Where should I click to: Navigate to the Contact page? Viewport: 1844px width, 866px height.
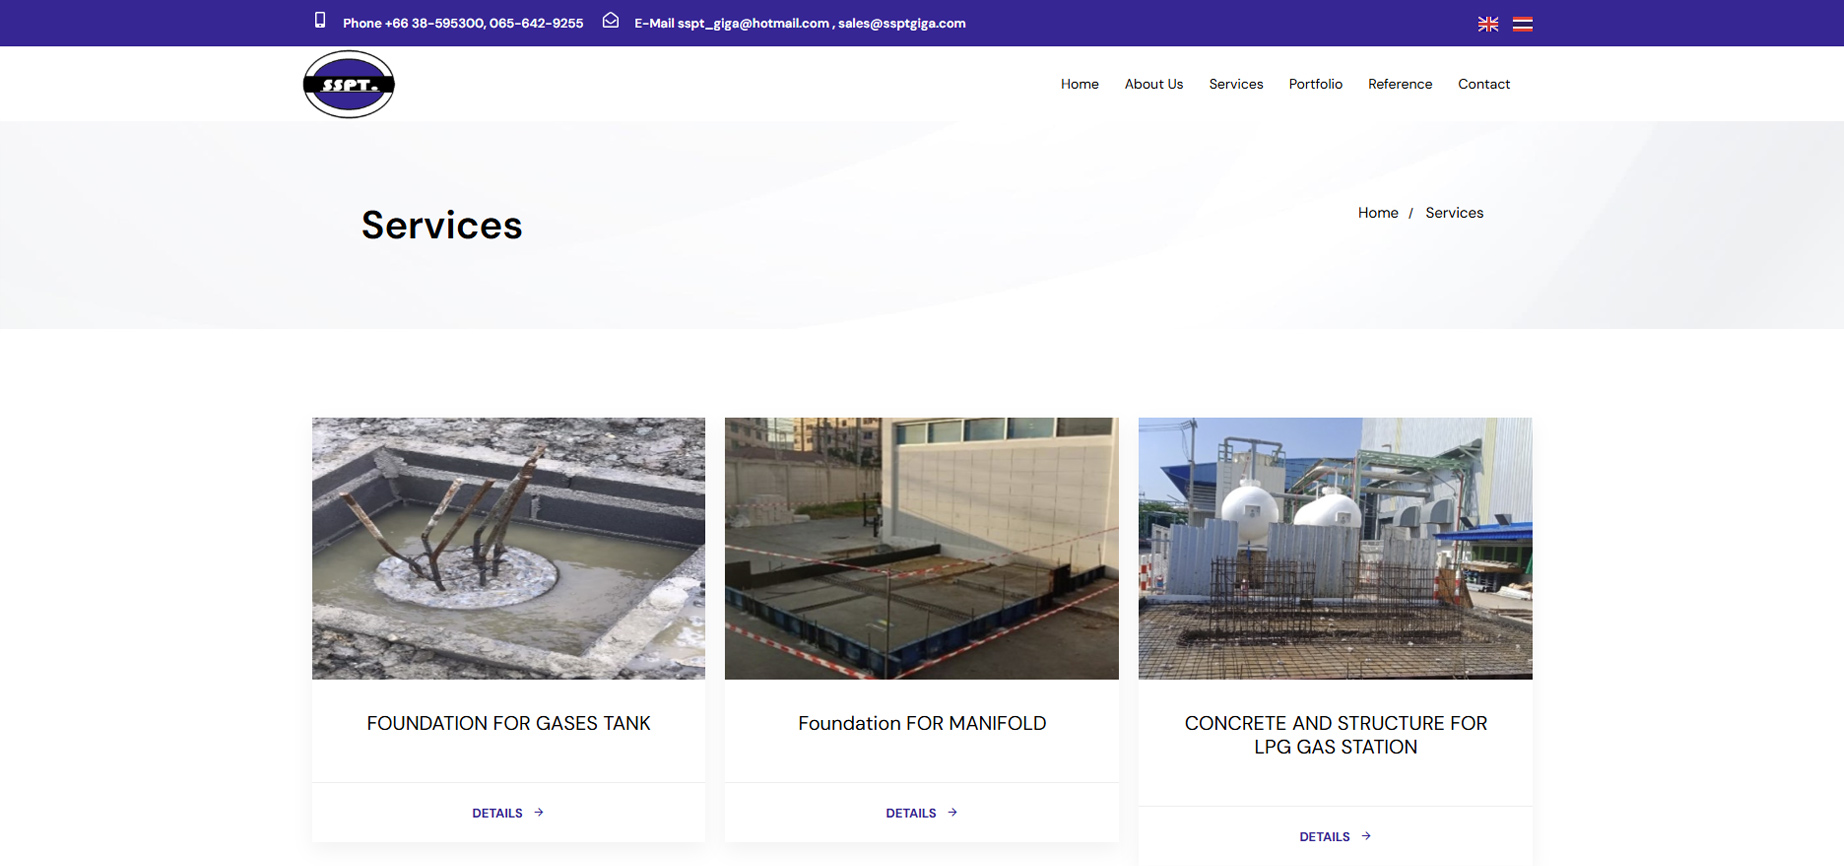(x=1483, y=84)
